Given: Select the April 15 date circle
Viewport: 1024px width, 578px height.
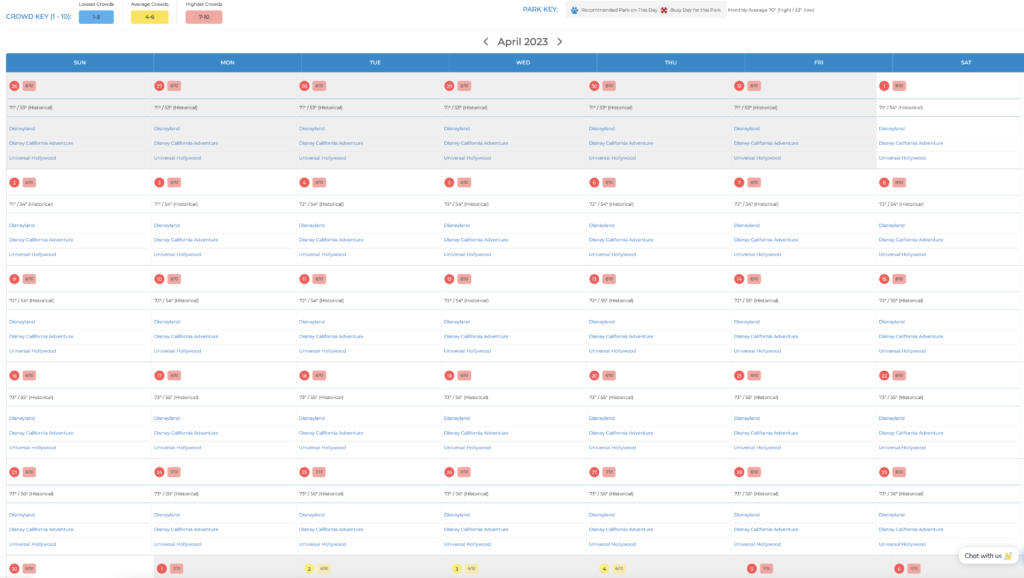Looking at the screenshot, I should pyautogui.click(x=884, y=280).
